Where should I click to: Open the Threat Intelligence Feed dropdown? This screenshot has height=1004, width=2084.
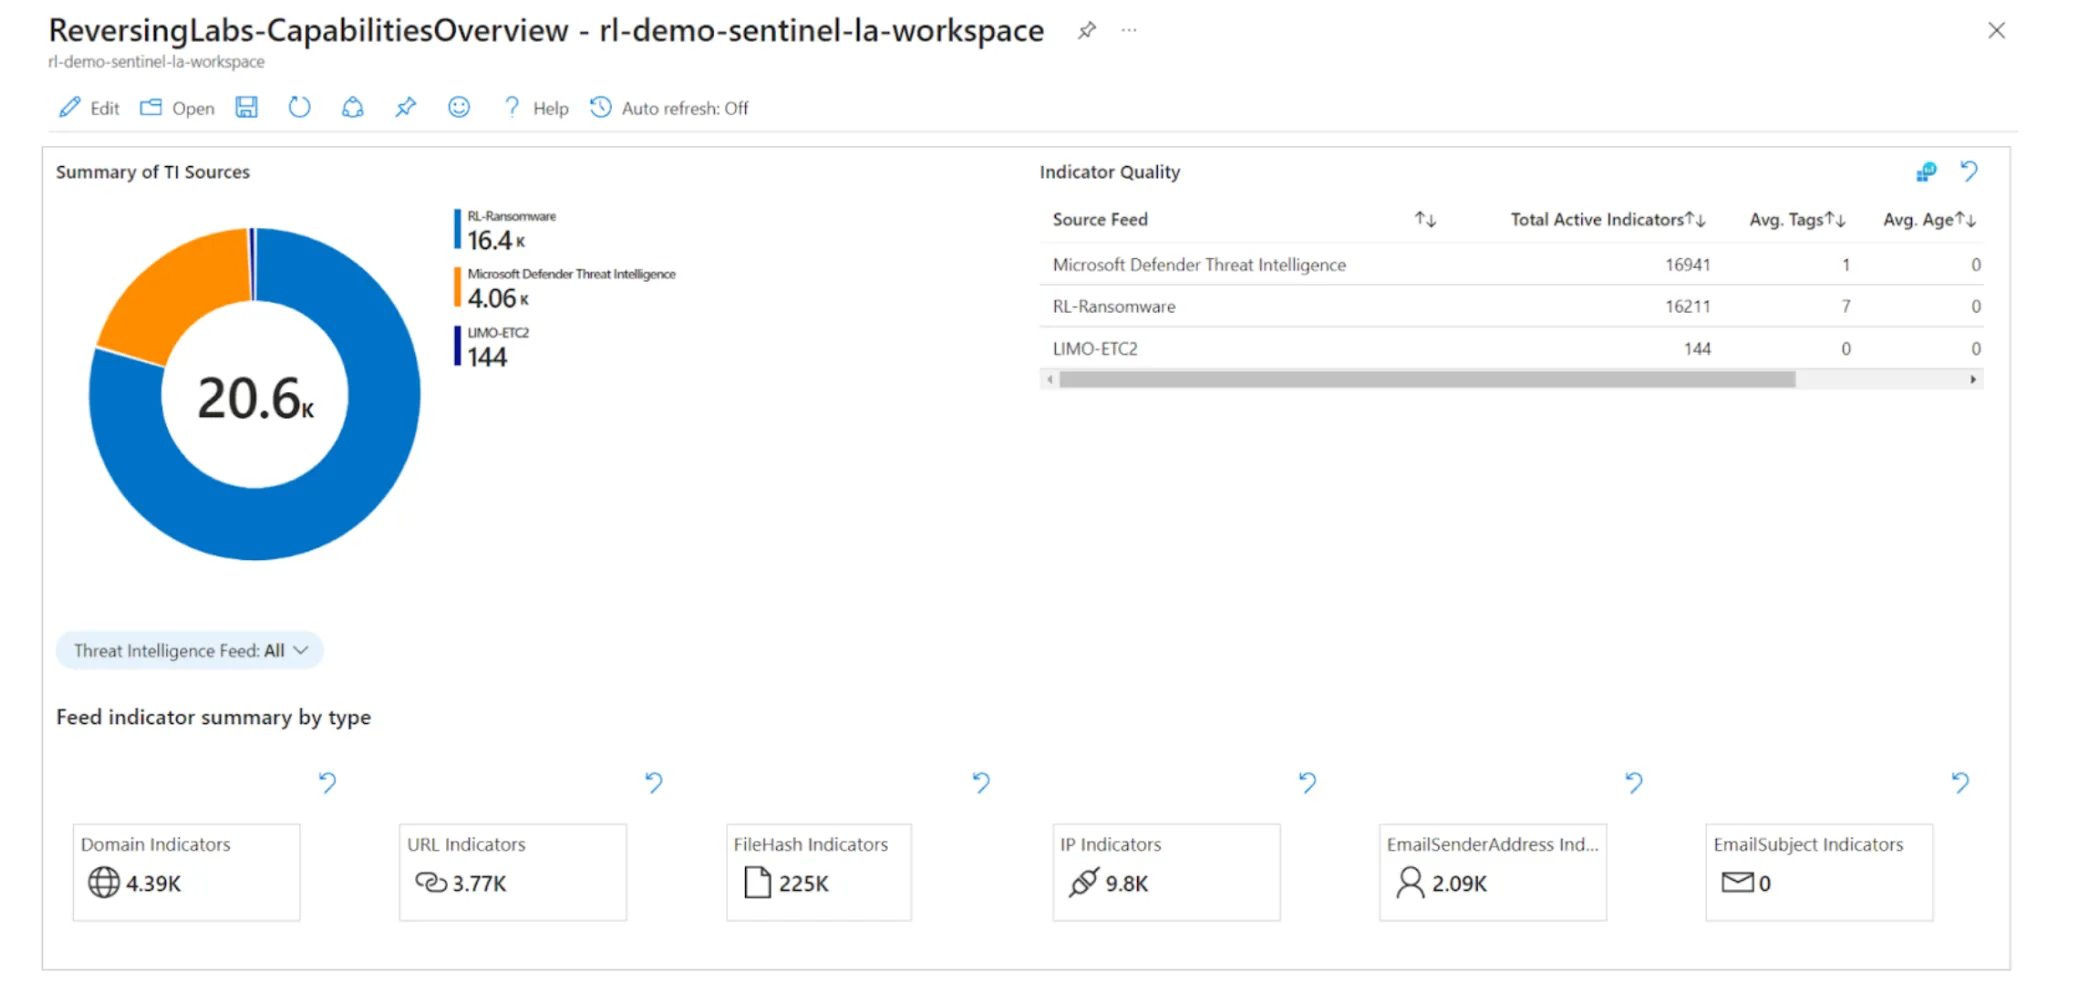tap(188, 650)
